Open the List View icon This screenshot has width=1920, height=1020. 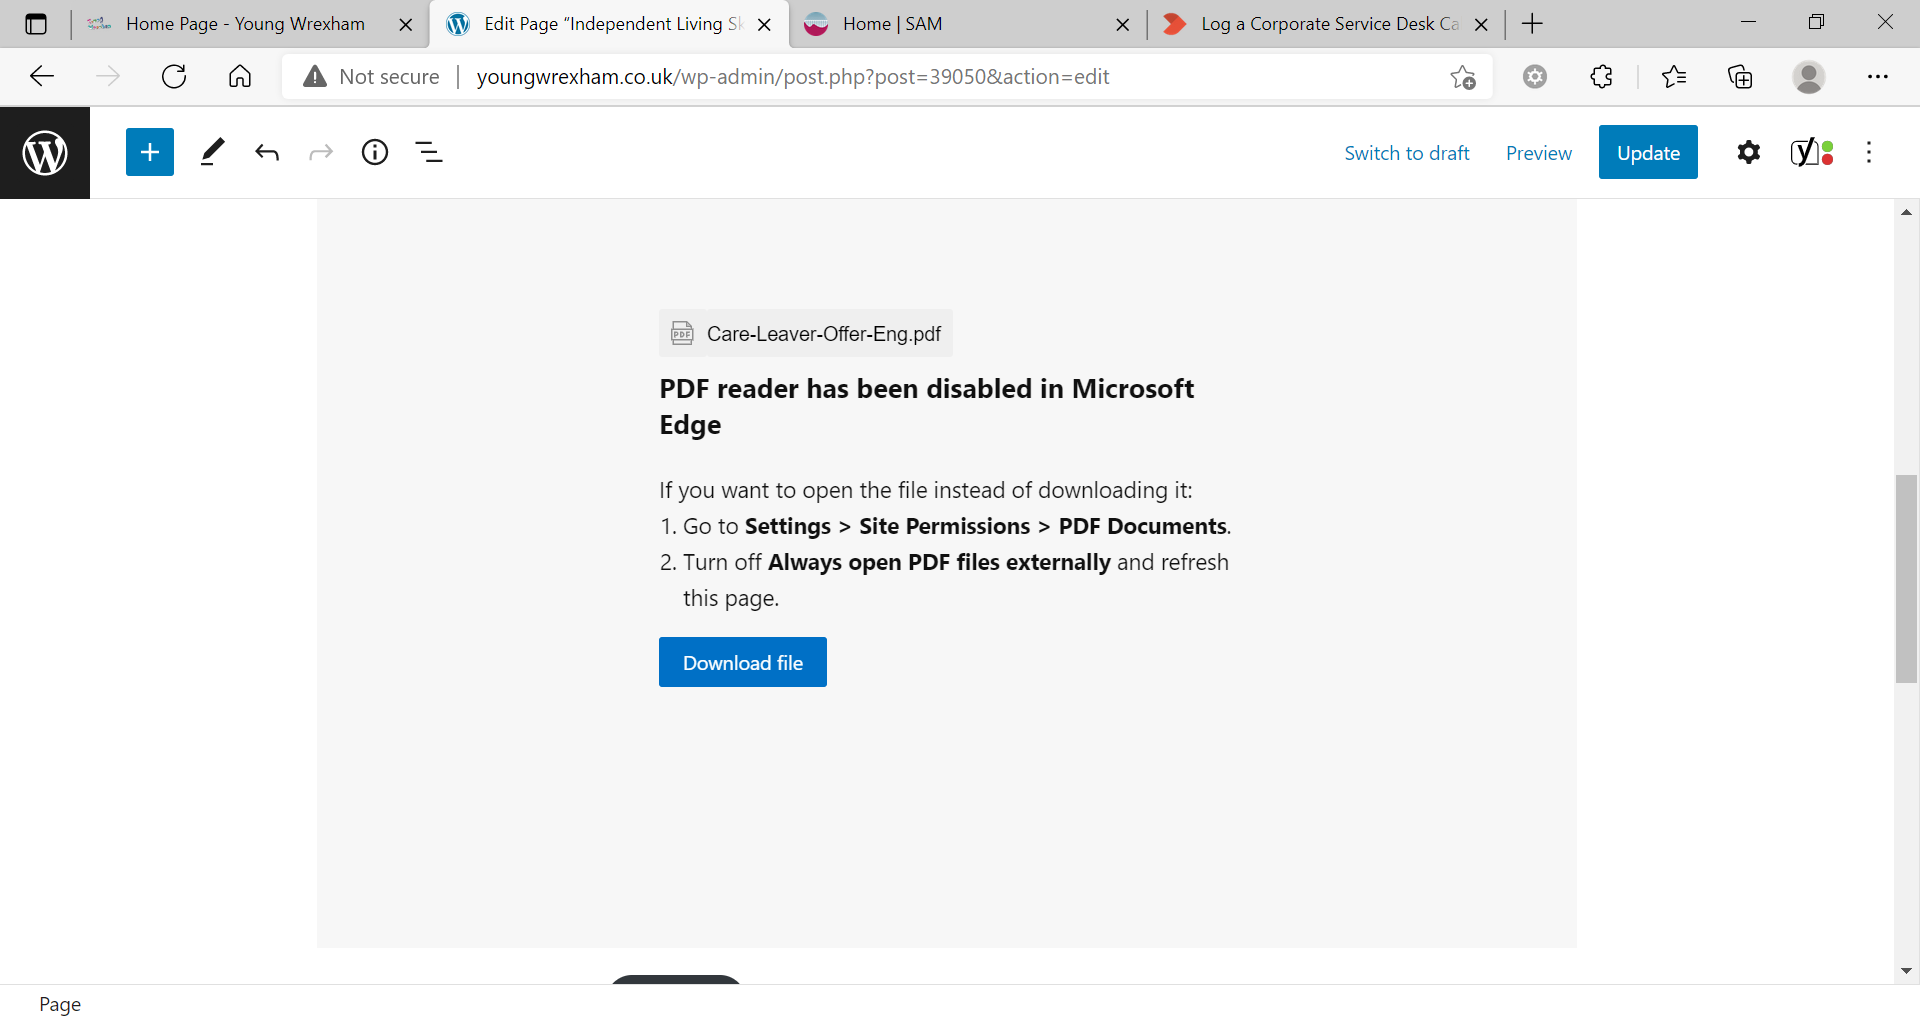tap(429, 152)
